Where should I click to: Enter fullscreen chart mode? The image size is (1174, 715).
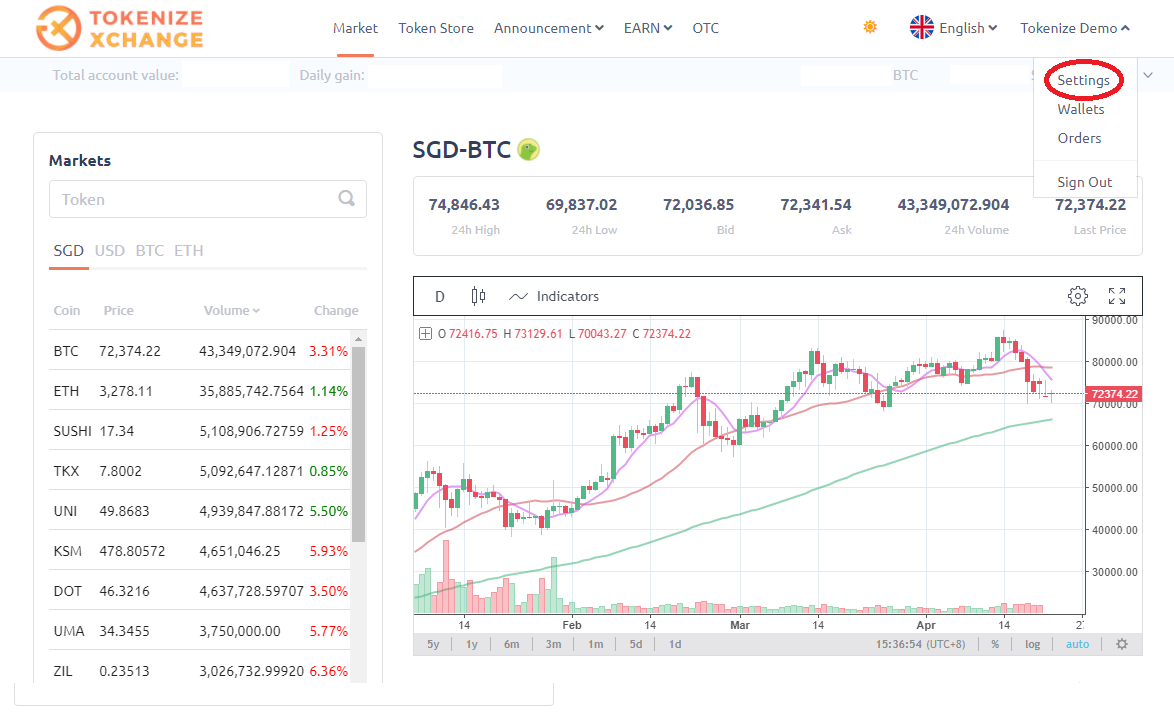coord(1117,296)
